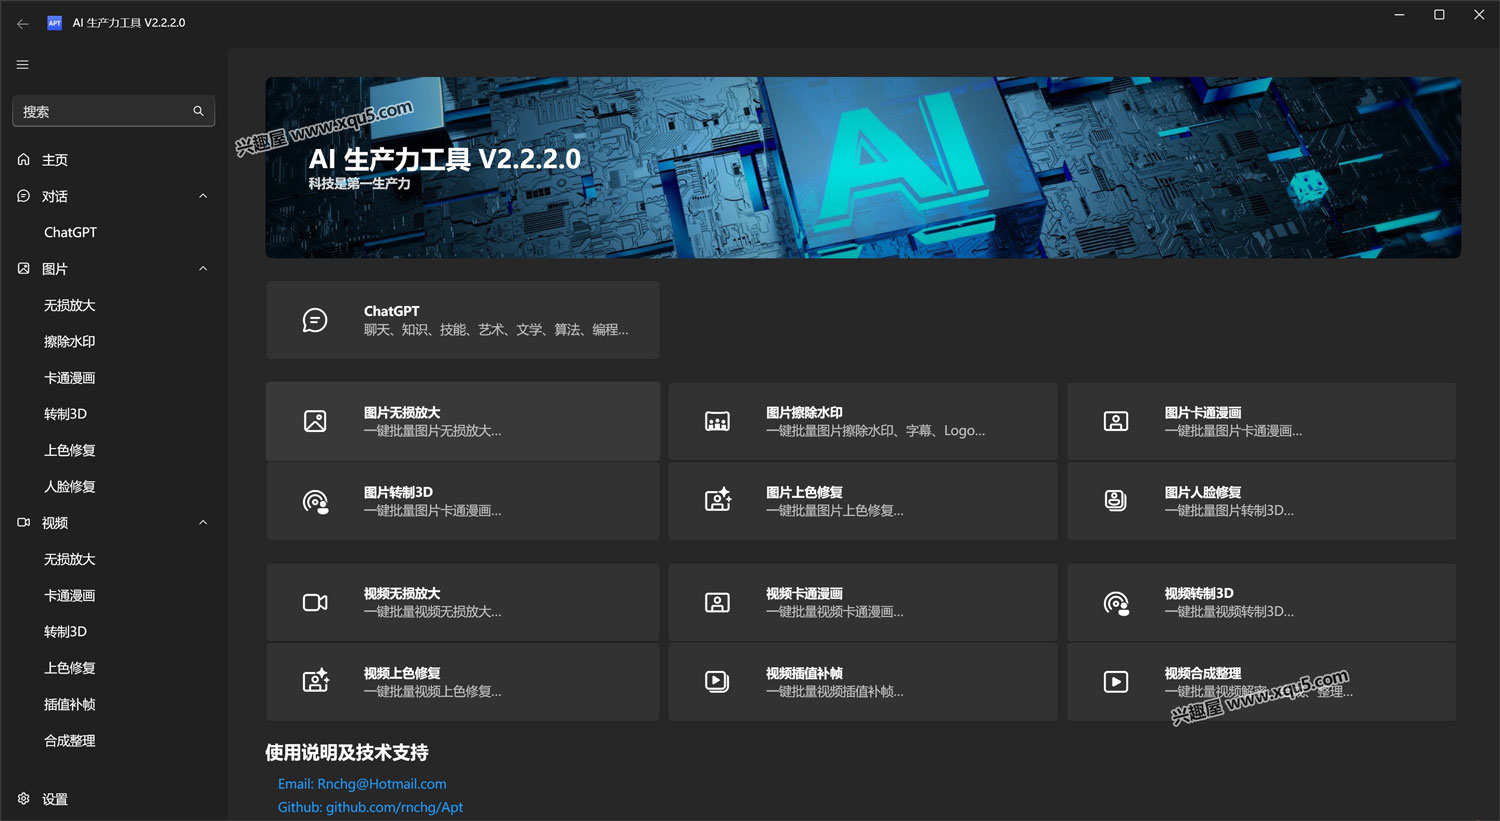
Task: Click the picture icon beside 图片 in sidebar
Action: 24,269
